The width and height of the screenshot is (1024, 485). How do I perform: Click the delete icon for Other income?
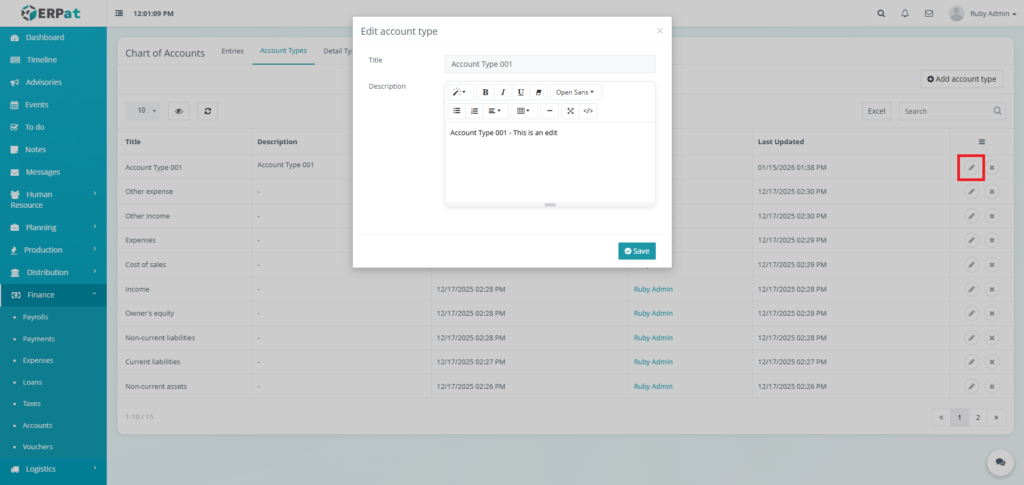991,216
